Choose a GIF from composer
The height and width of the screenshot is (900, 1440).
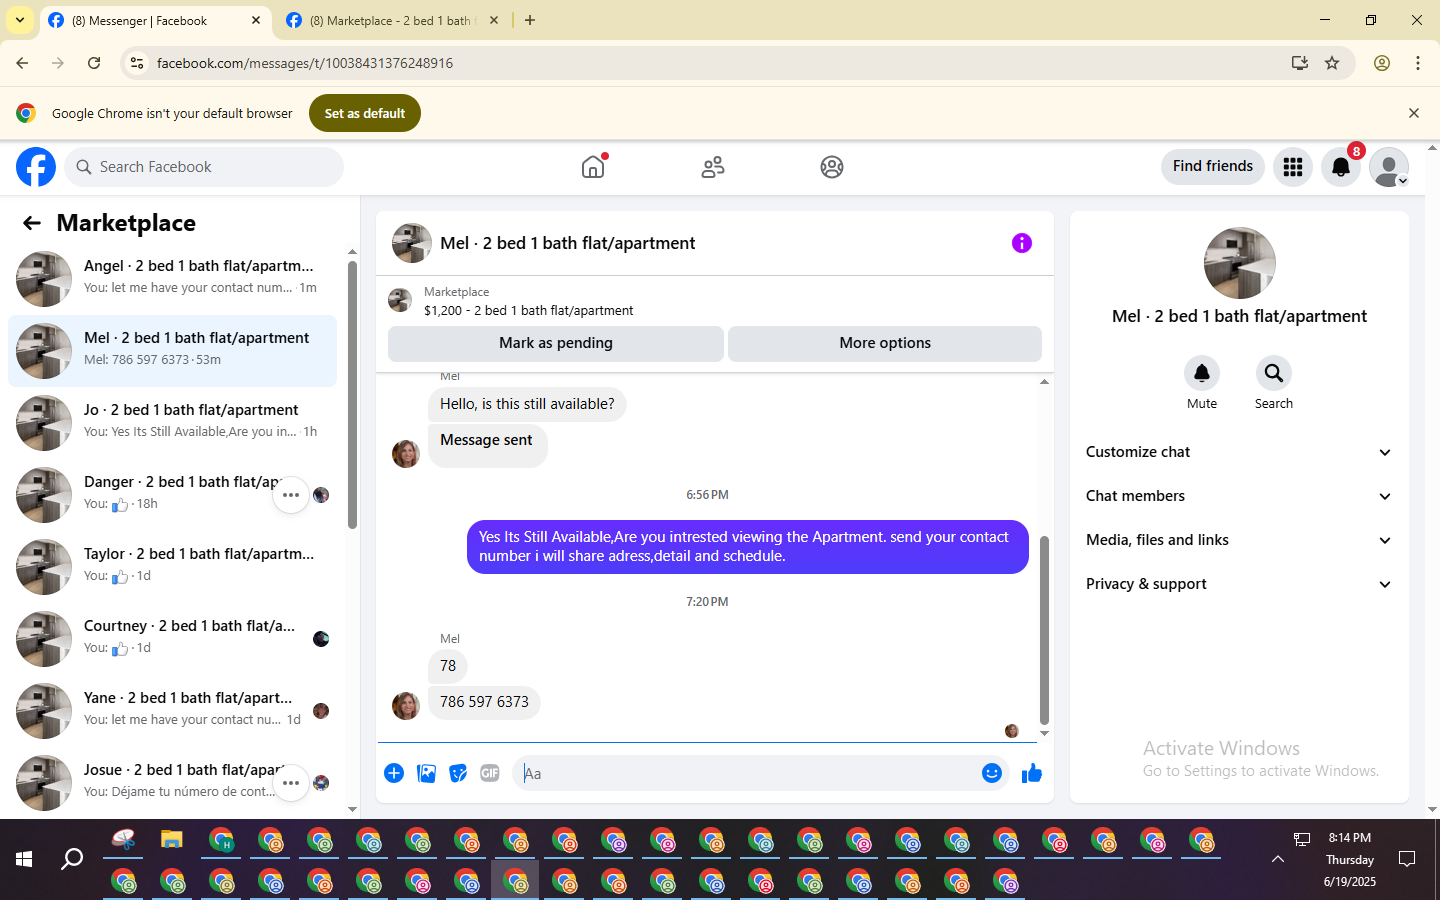[x=490, y=773]
